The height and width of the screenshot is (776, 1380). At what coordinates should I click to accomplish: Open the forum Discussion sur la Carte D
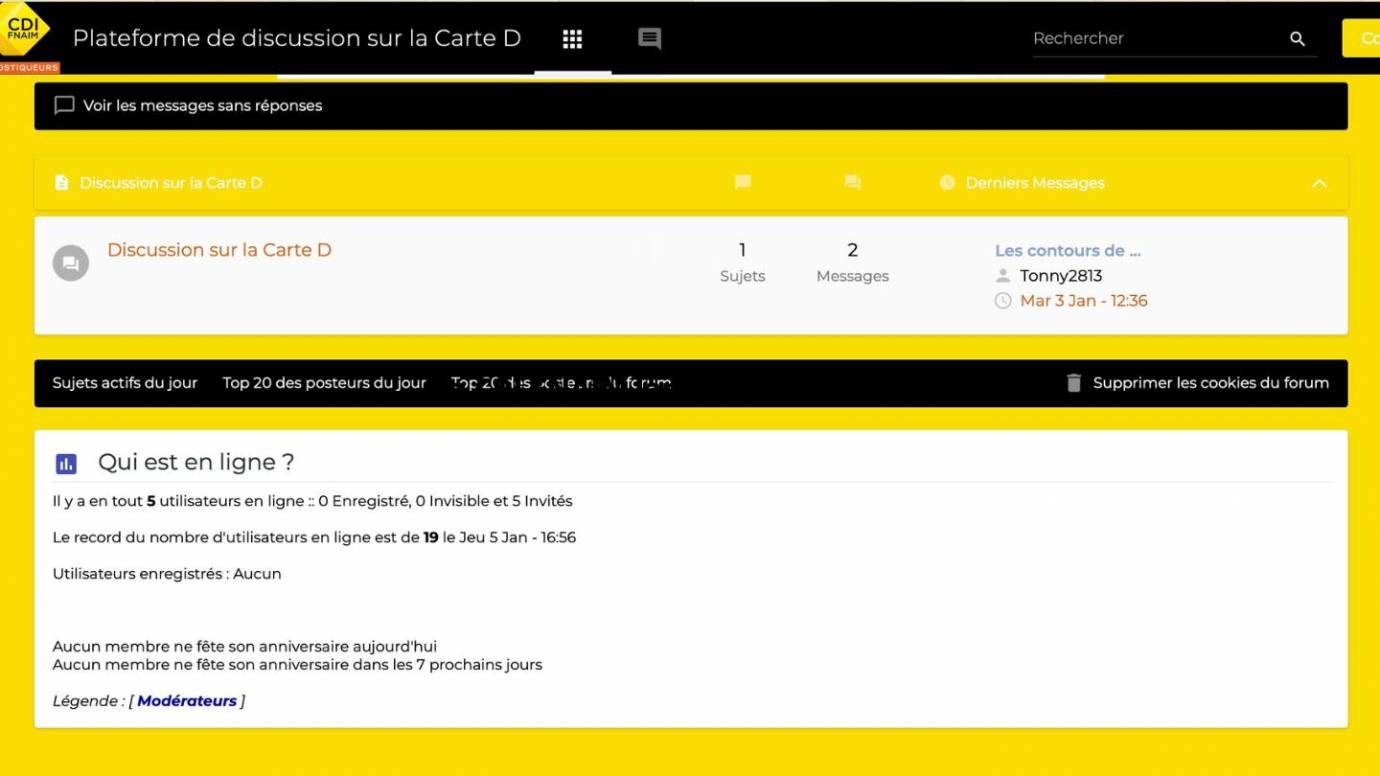click(x=220, y=250)
